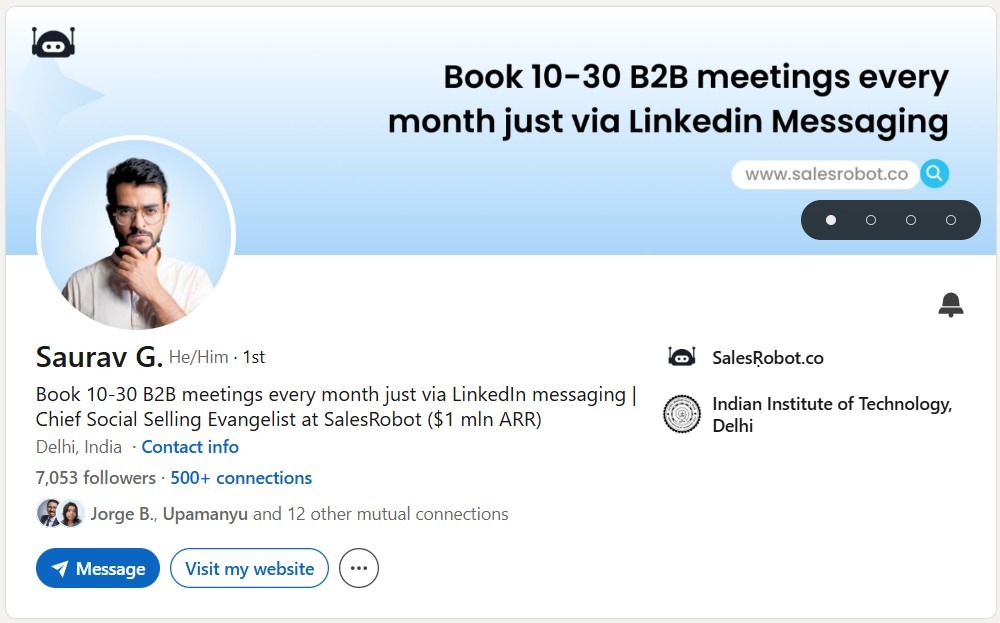Click the search magnifier next to www.salesrobot.co

pos(934,174)
